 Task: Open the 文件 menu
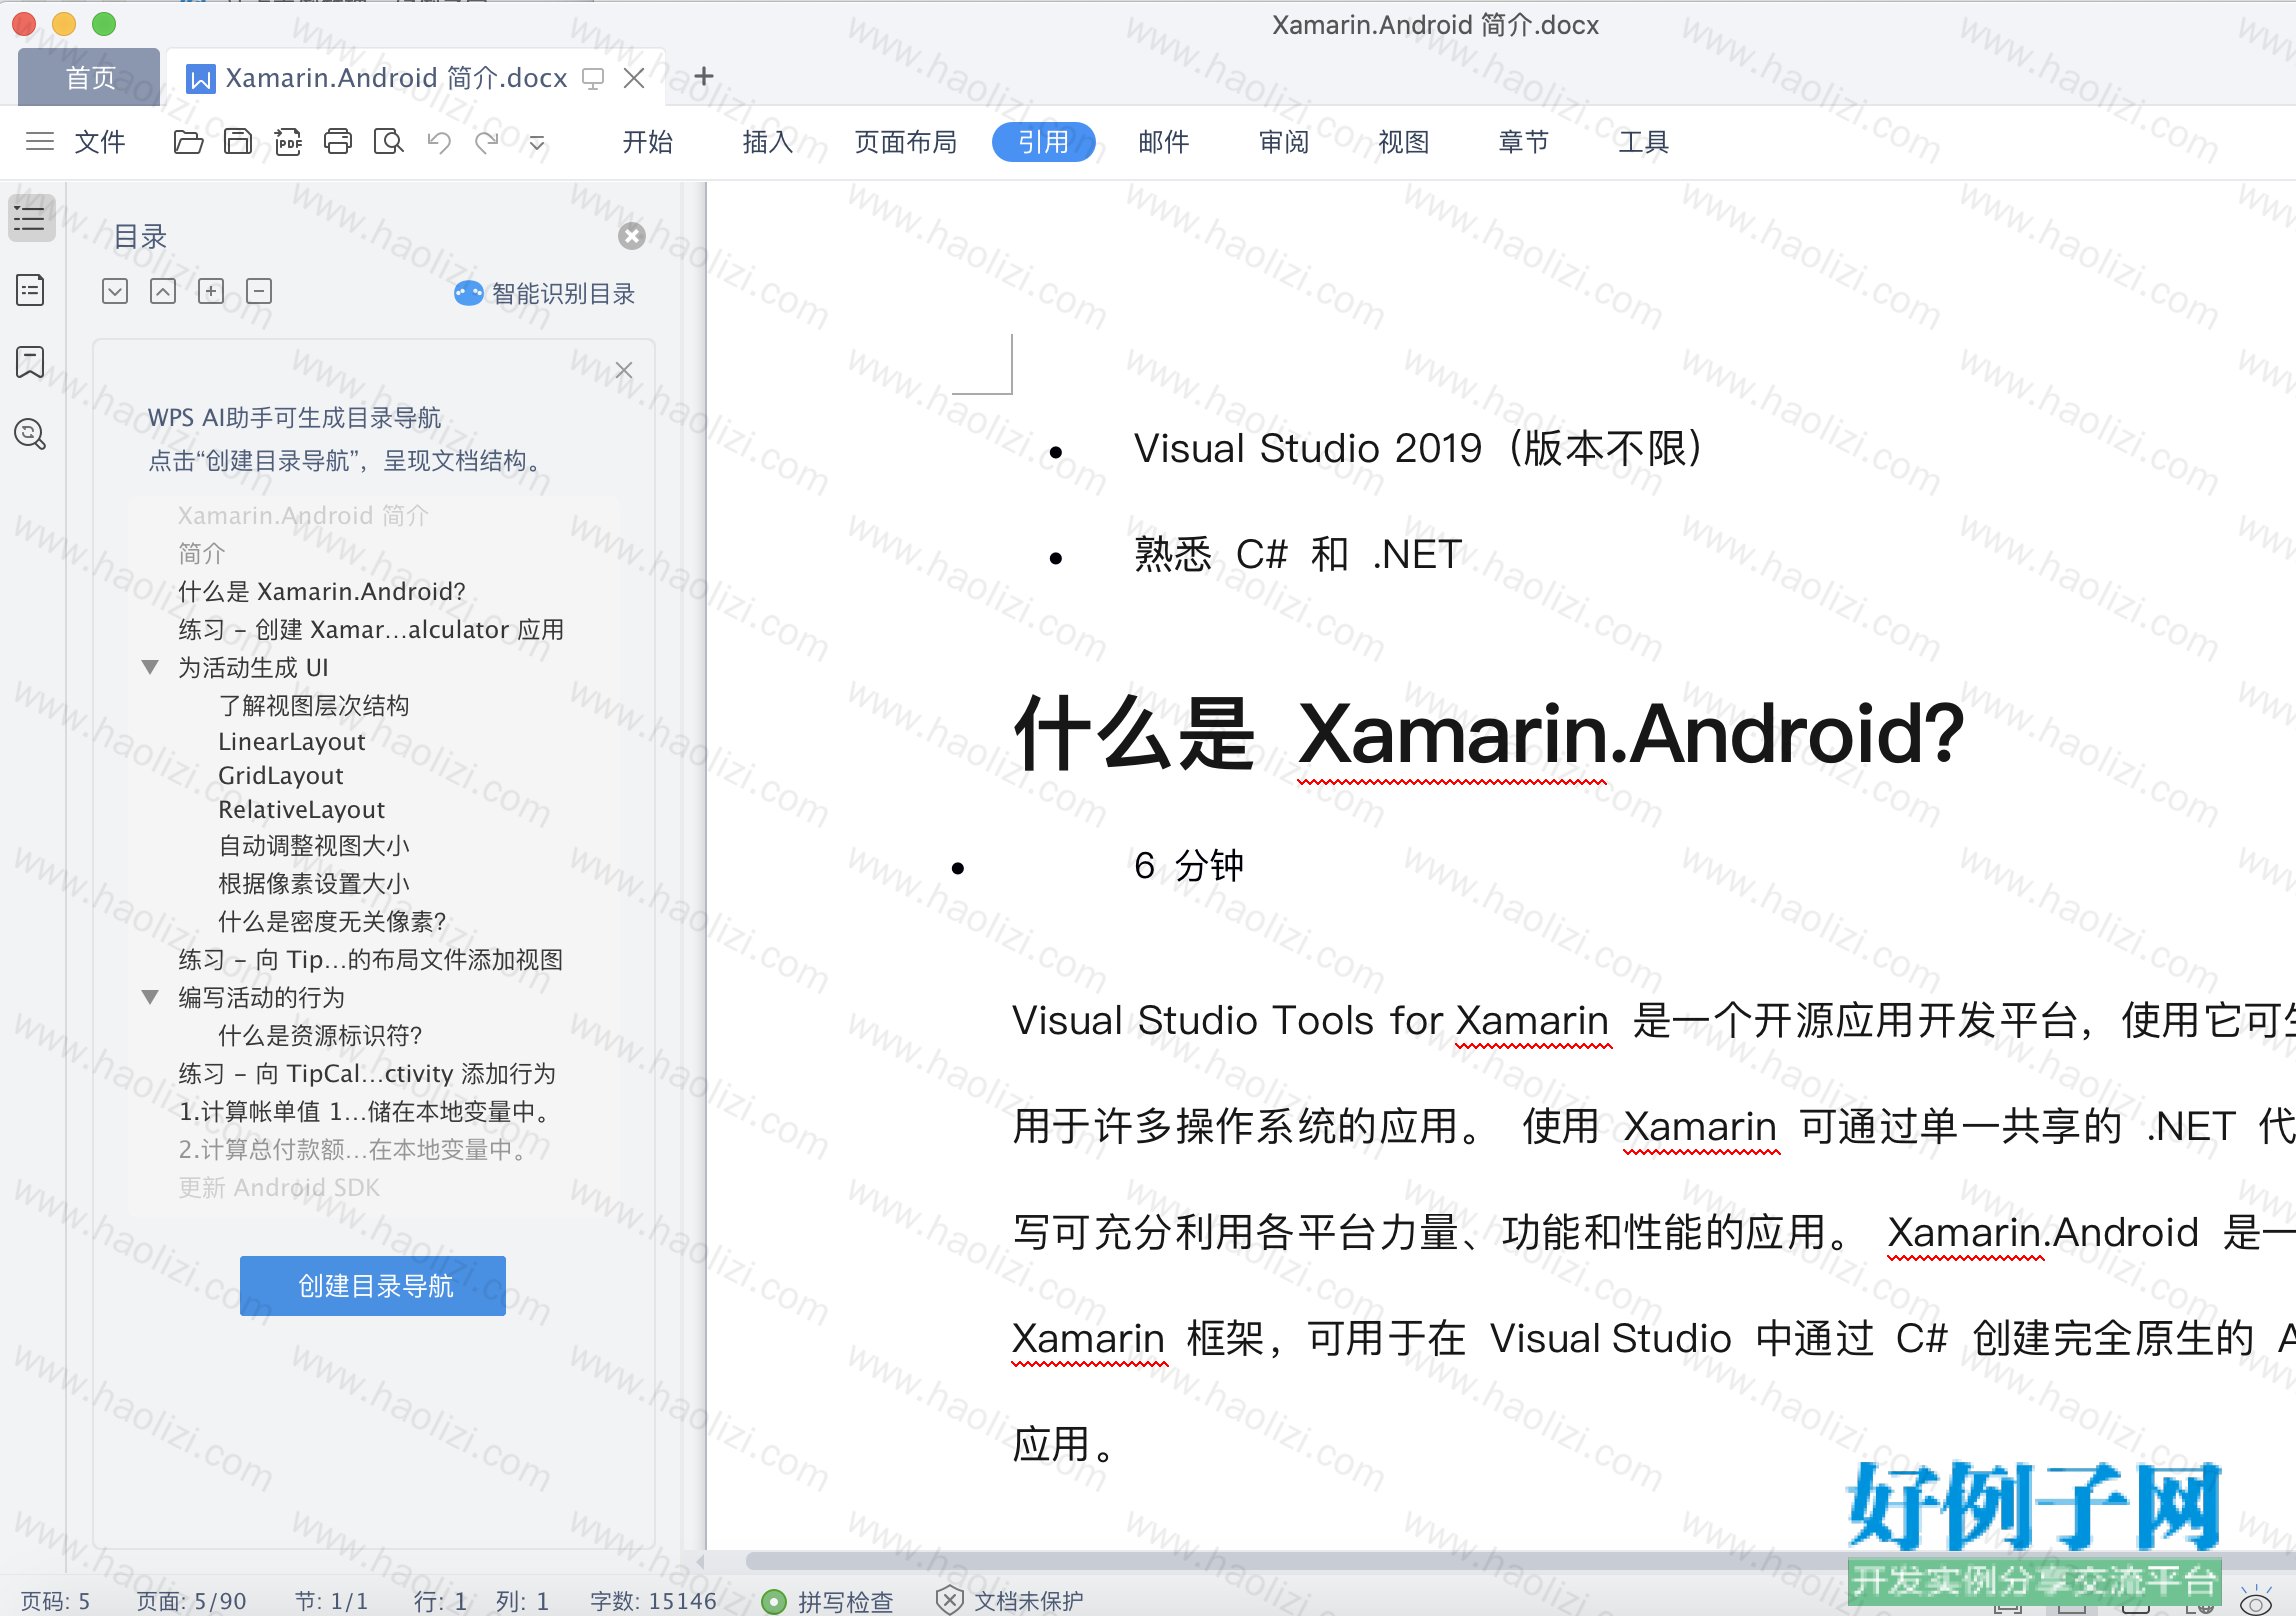point(100,142)
